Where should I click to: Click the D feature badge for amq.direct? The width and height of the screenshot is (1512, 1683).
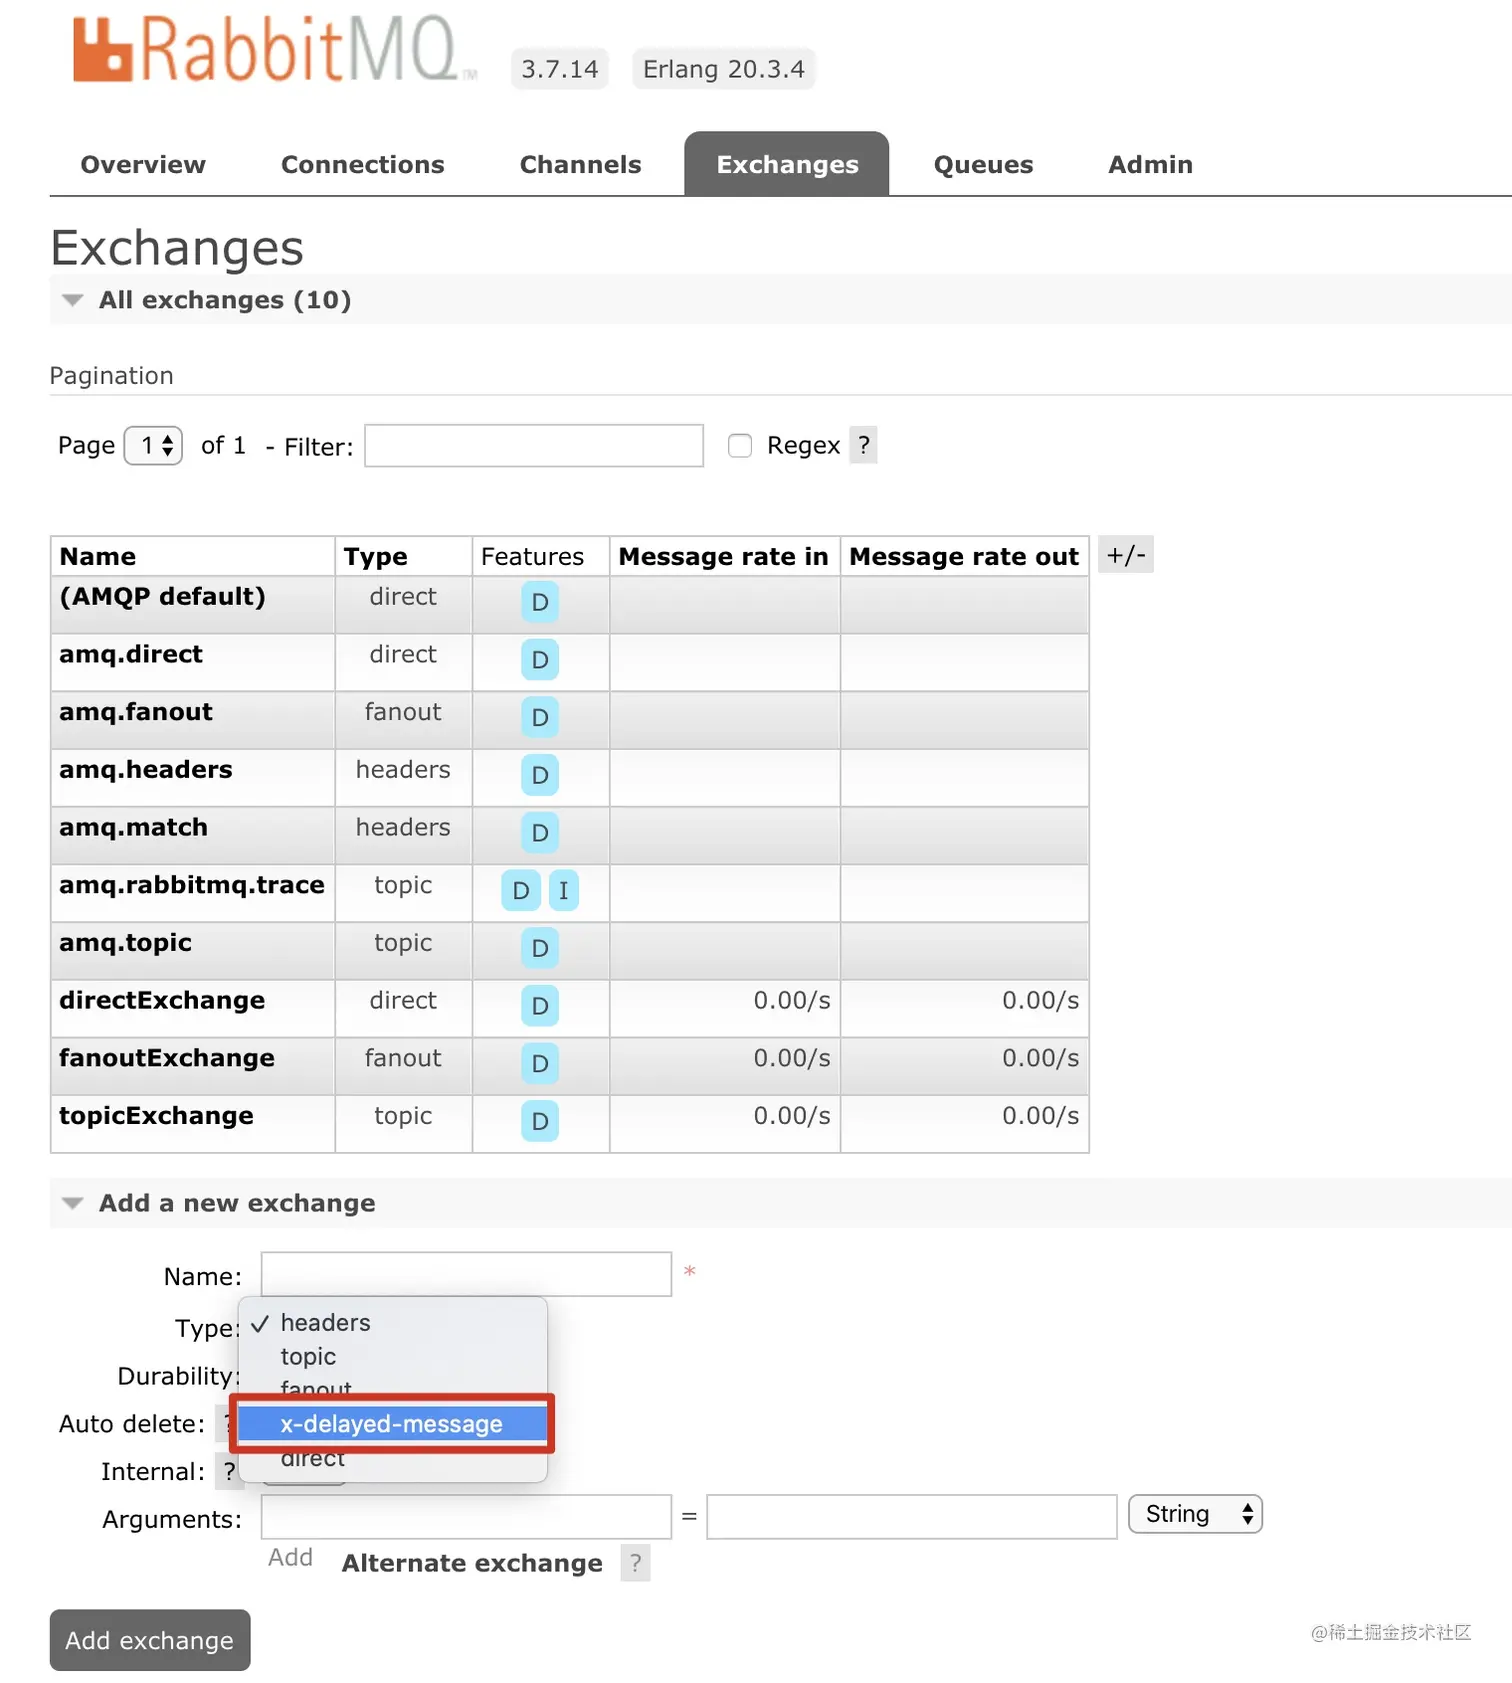click(540, 660)
